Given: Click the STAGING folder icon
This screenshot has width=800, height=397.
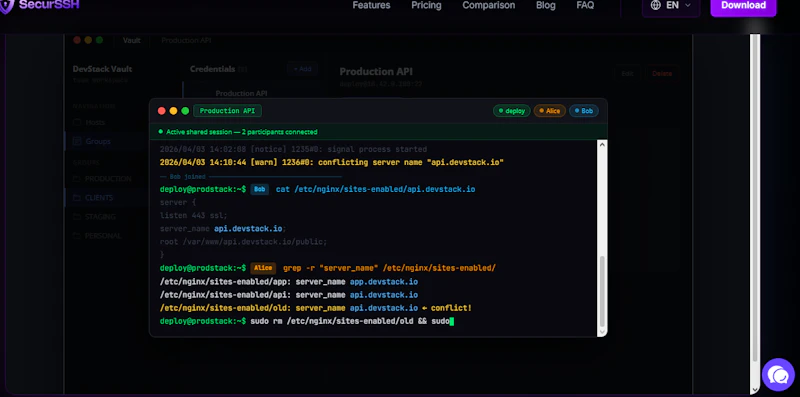Looking at the screenshot, I should click(77, 217).
